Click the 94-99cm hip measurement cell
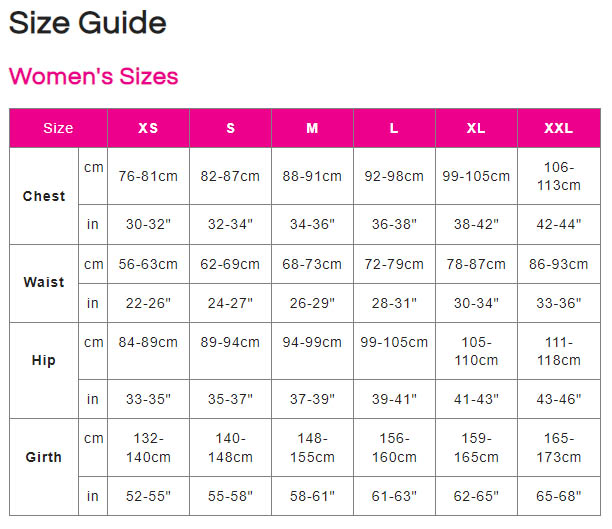 312,342
